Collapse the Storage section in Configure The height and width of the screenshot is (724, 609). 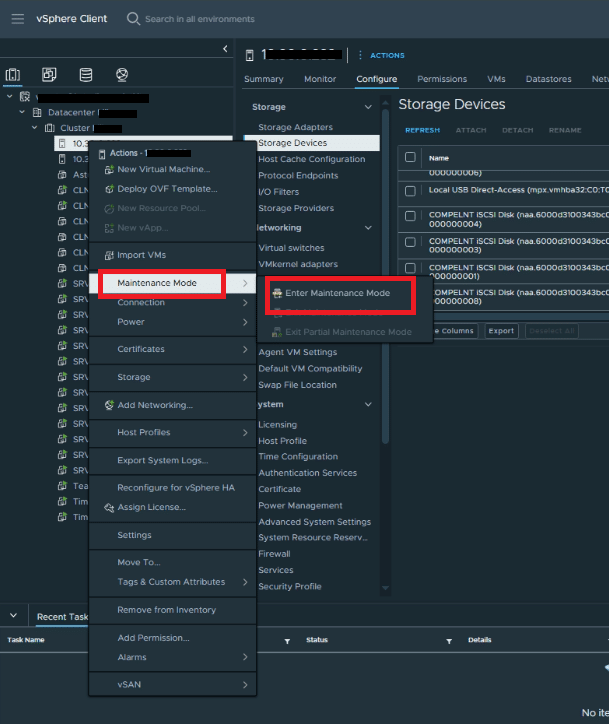pos(368,107)
